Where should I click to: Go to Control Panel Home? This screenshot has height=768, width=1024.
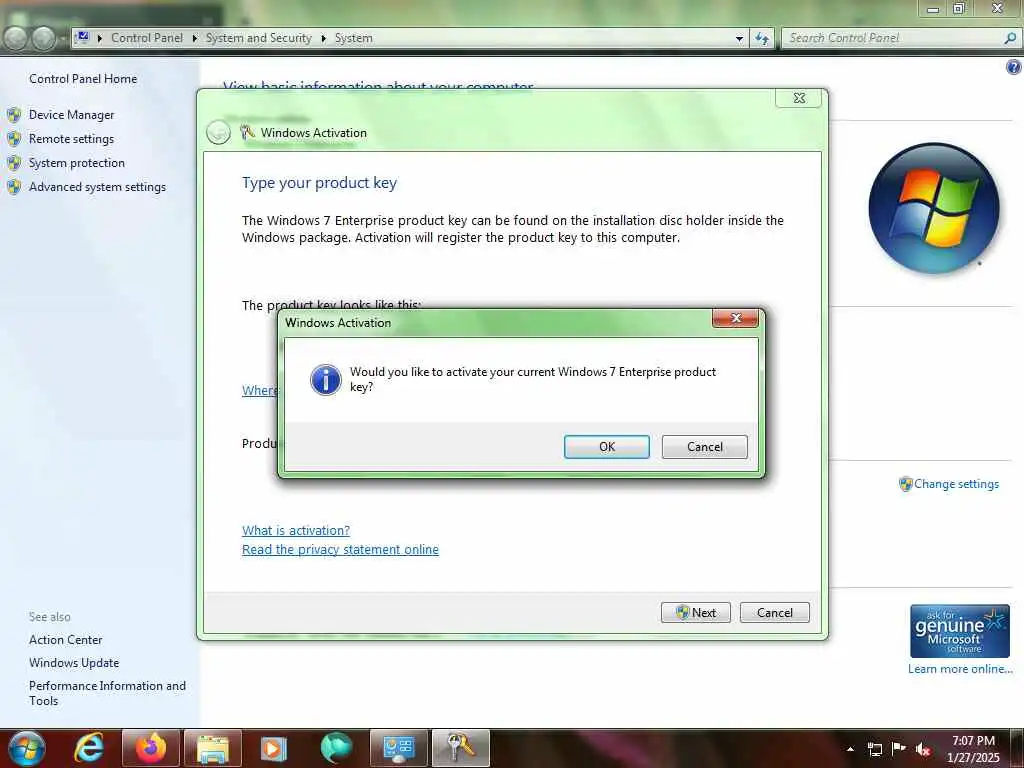point(83,79)
